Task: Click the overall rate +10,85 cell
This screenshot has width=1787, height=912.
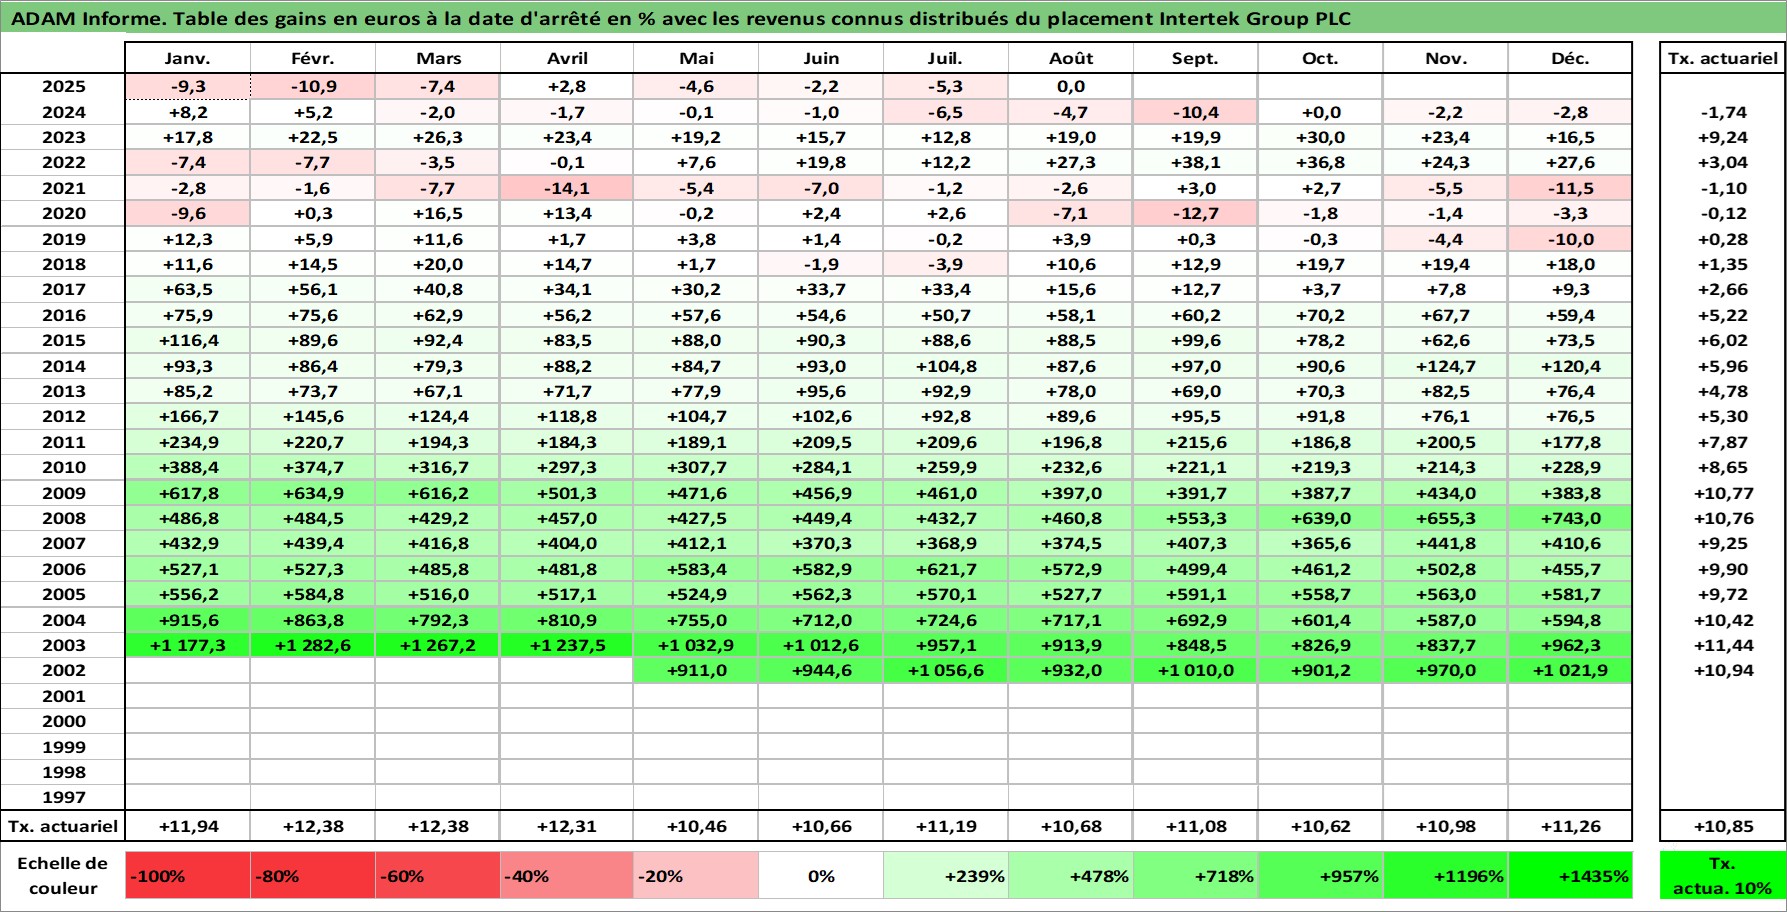Action: coord(1722,826)
